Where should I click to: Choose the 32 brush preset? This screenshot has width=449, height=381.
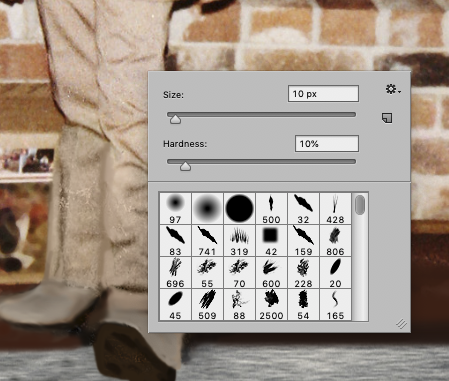(x=303, y=208)
